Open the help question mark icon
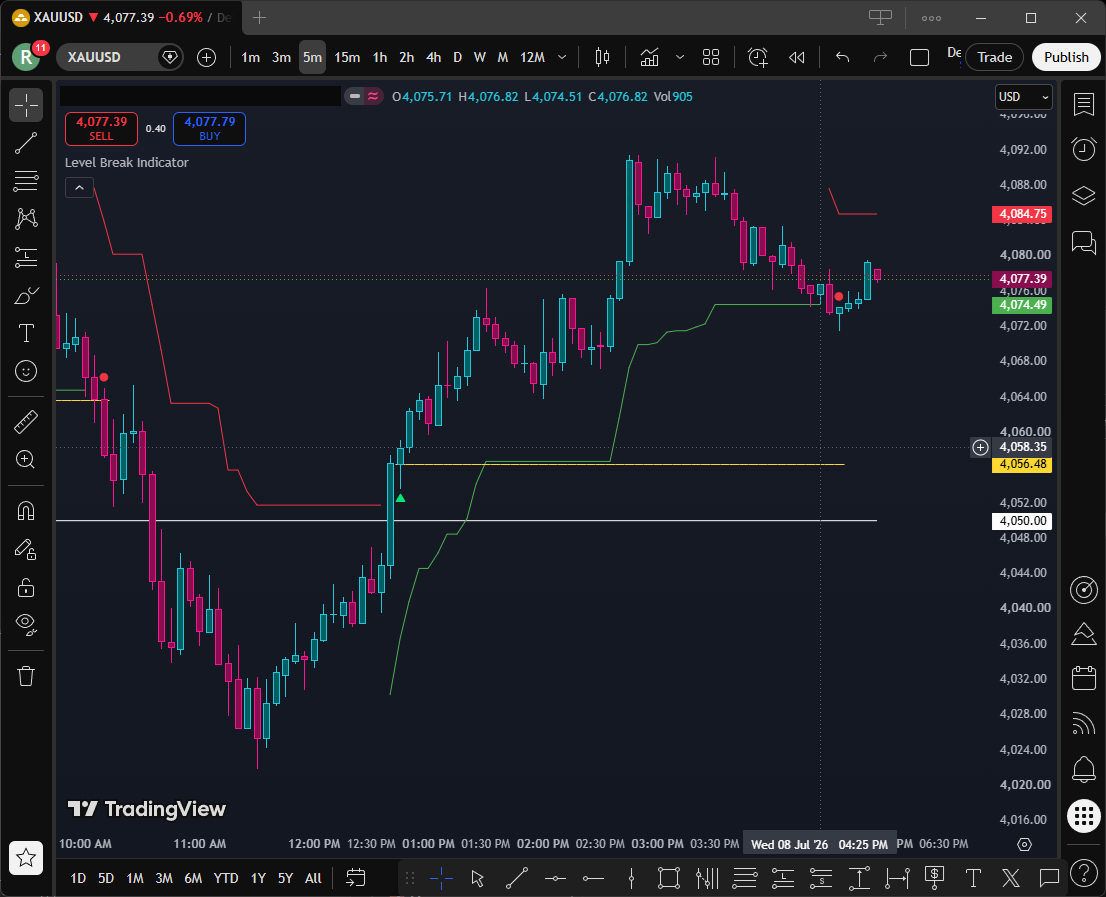 1083,873
